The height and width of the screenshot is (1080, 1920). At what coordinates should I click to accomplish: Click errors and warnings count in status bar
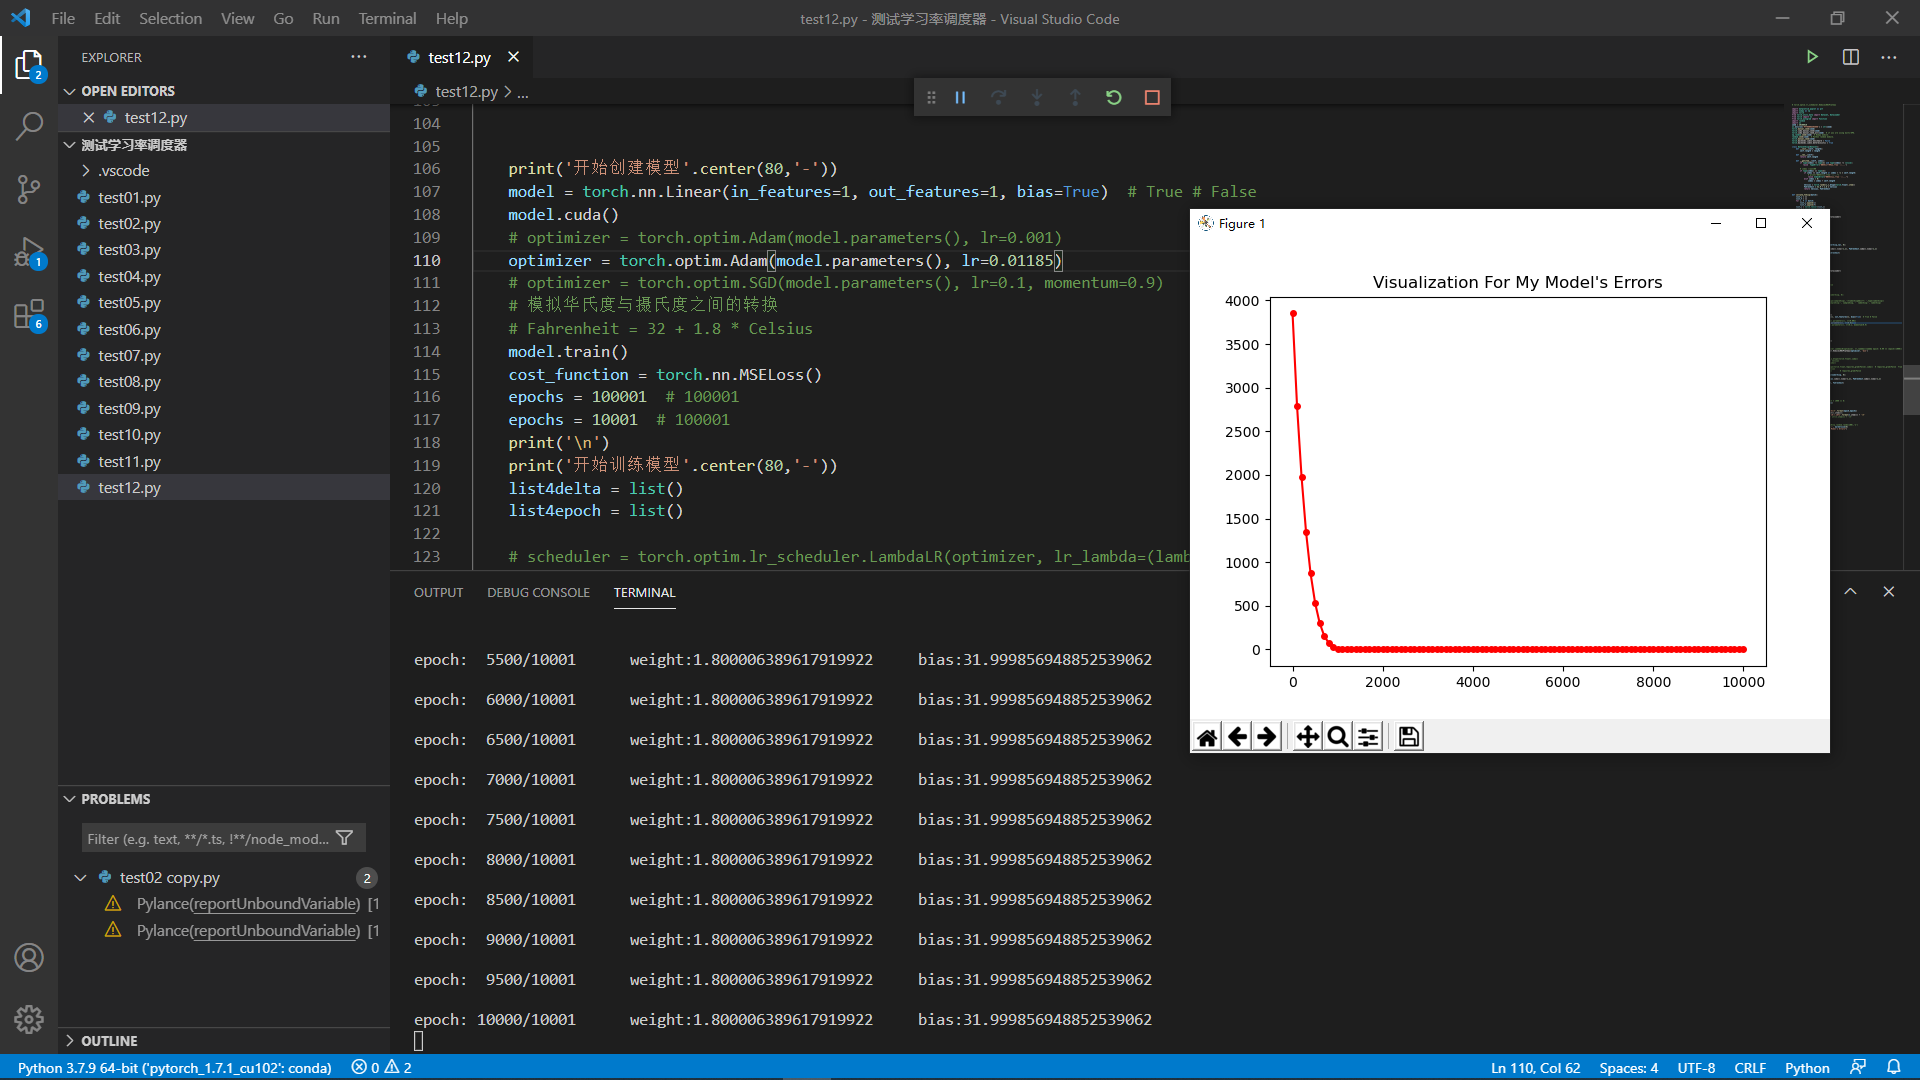(x=381, y=1067)
